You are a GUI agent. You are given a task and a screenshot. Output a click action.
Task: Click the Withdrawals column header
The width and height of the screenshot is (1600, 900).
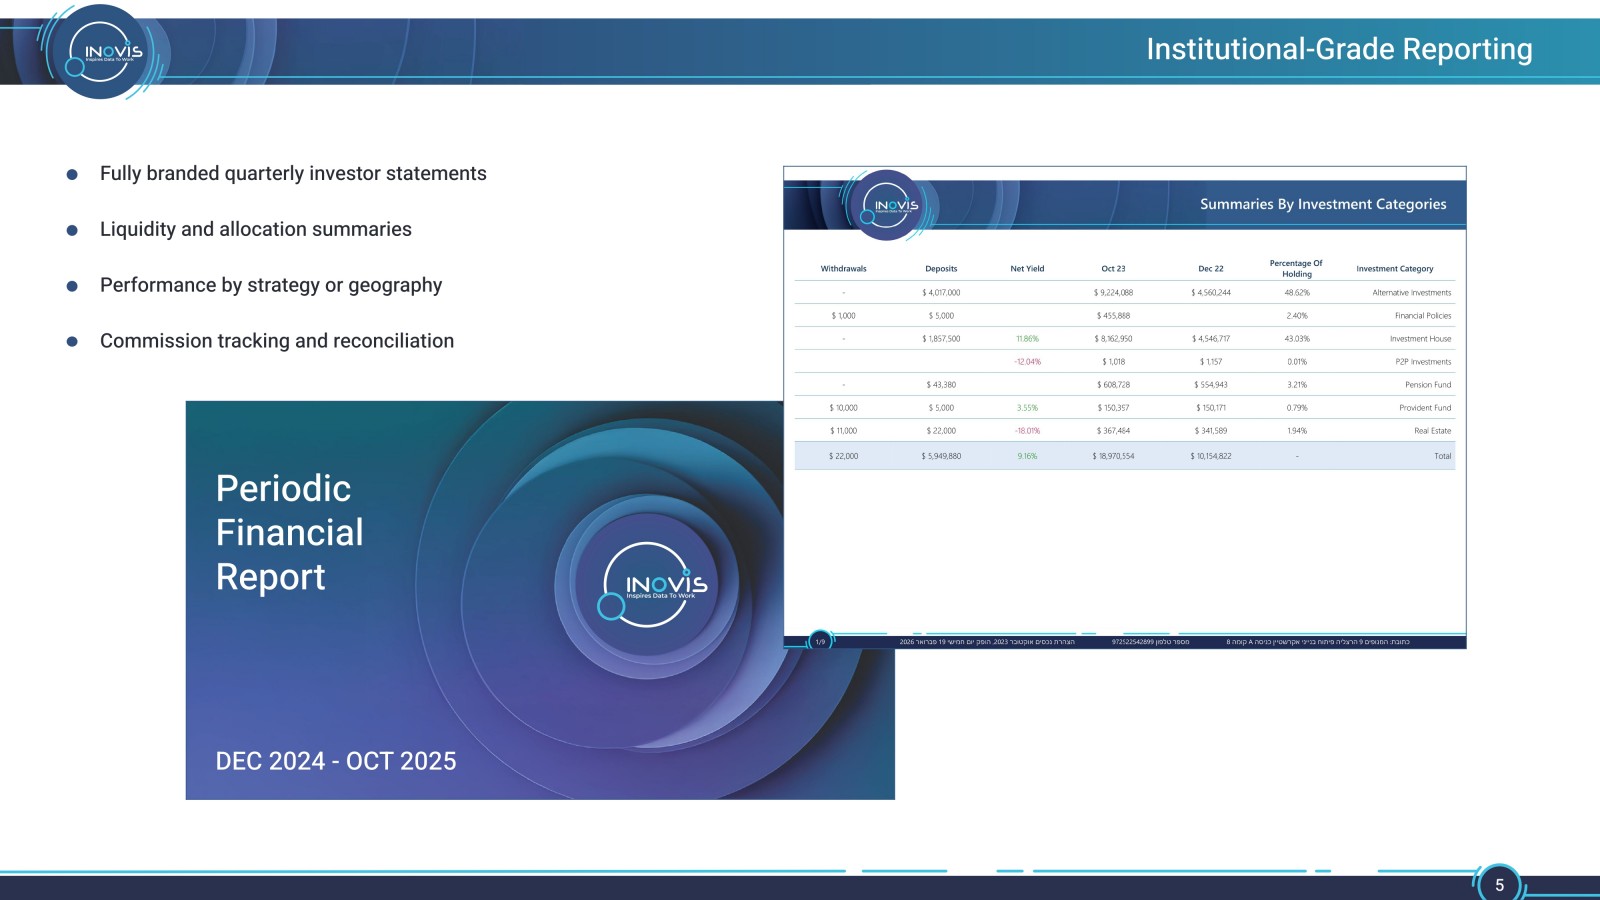pos(843,269)
